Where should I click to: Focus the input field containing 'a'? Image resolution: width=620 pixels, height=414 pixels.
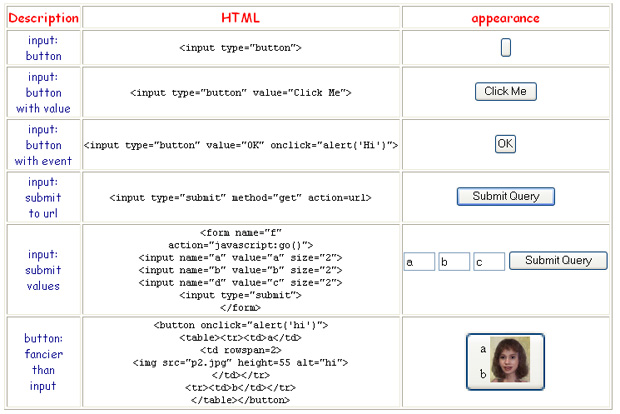419,262
